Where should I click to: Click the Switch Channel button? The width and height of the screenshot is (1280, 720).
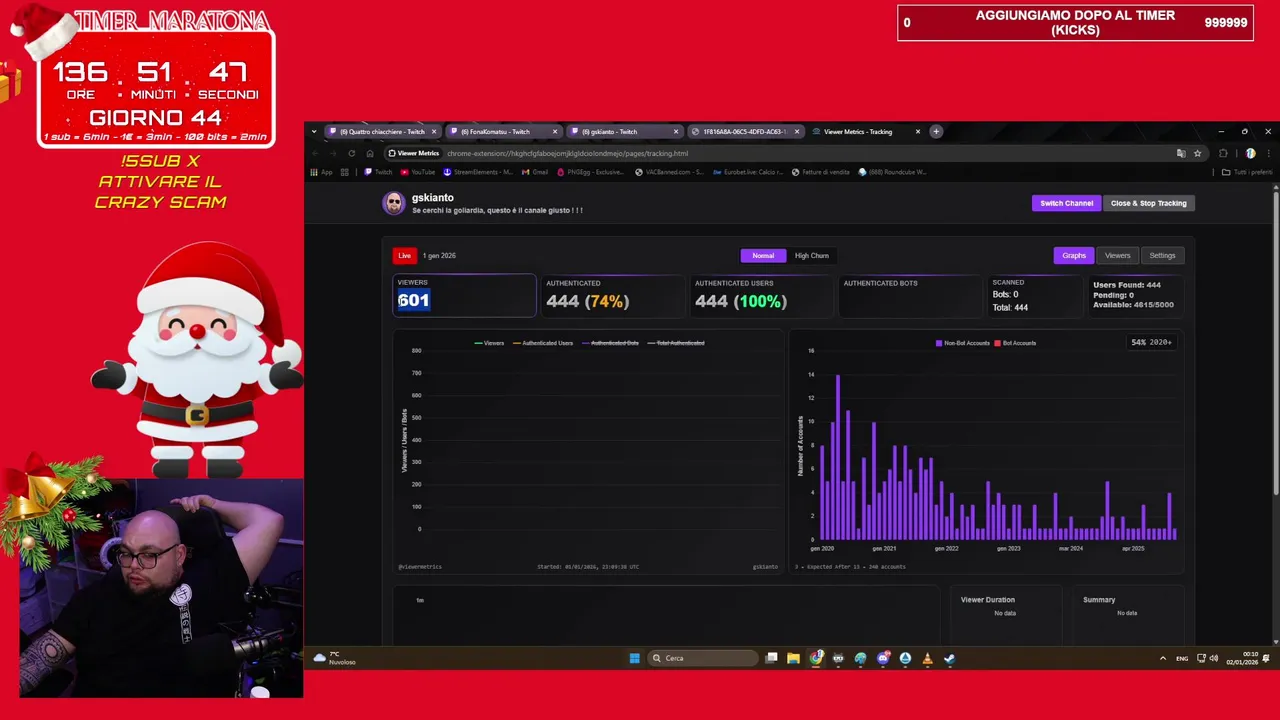click(1066, 203)
